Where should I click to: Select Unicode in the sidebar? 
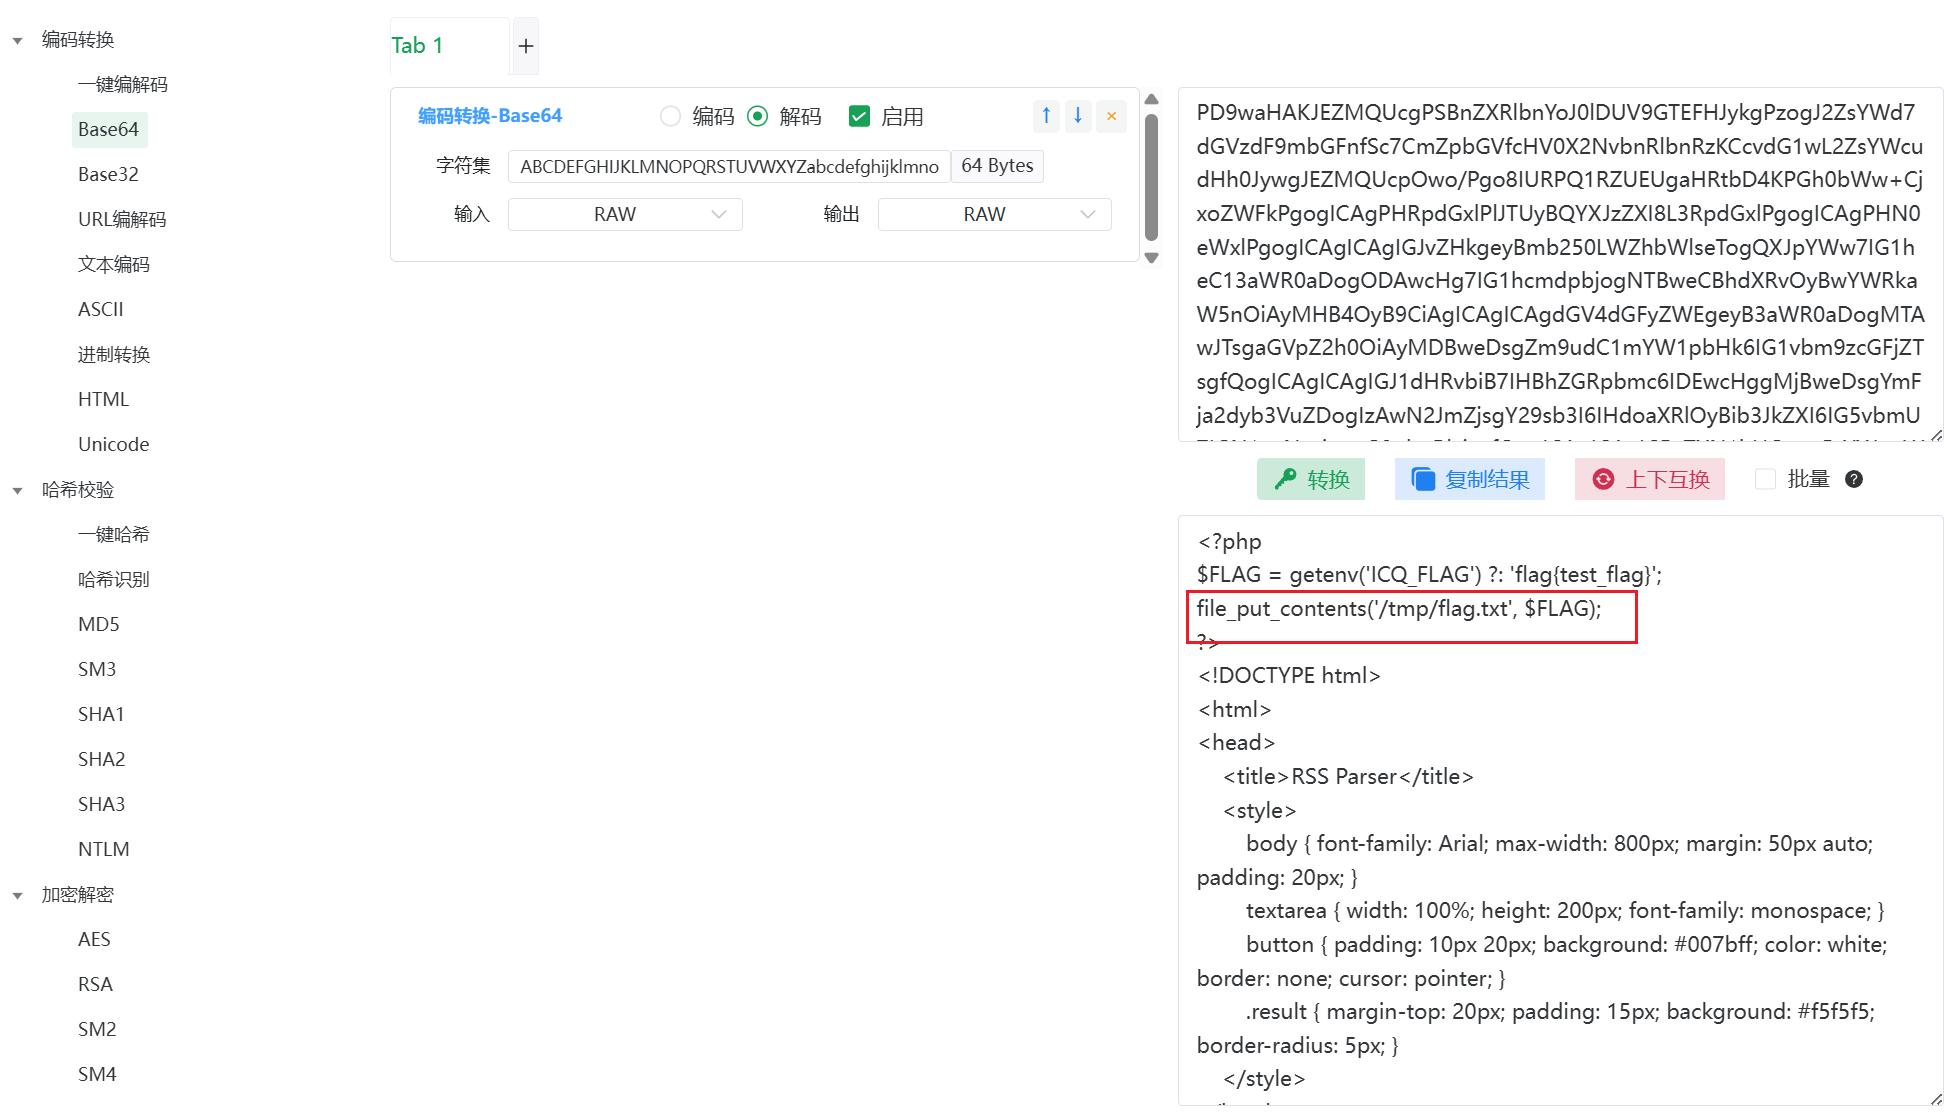114,445
